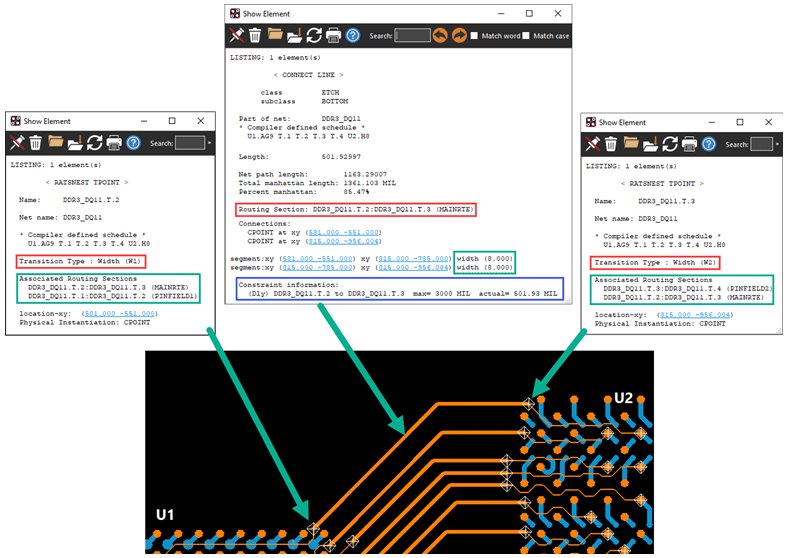Click search next arrow in middle window
Viewport: 790px width, 558px height.
click(459, 35)
